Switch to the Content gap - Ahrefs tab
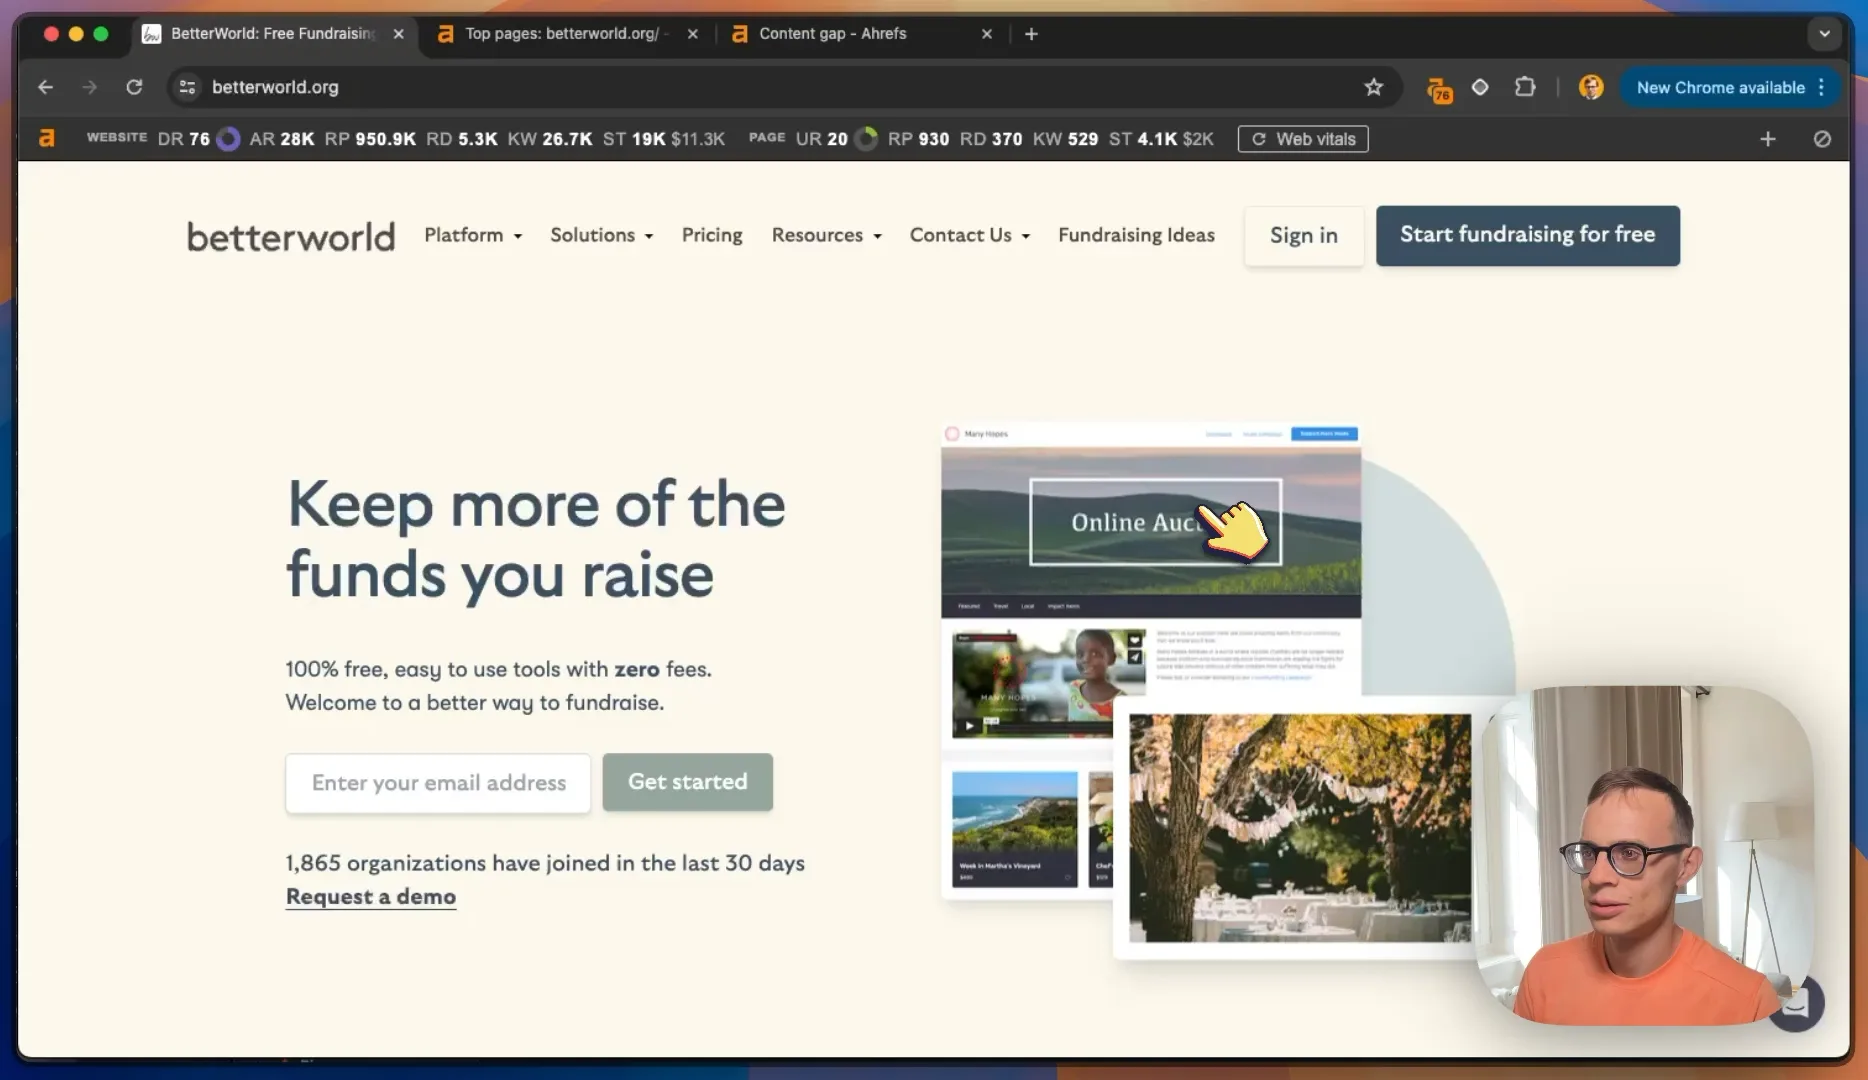 832,33
